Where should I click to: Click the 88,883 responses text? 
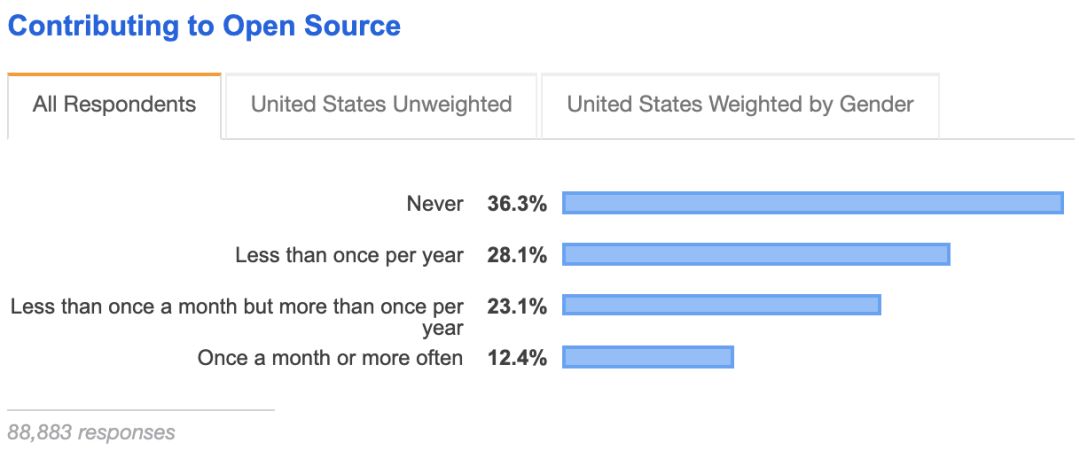pyautogui.click(x=91, y=433)
